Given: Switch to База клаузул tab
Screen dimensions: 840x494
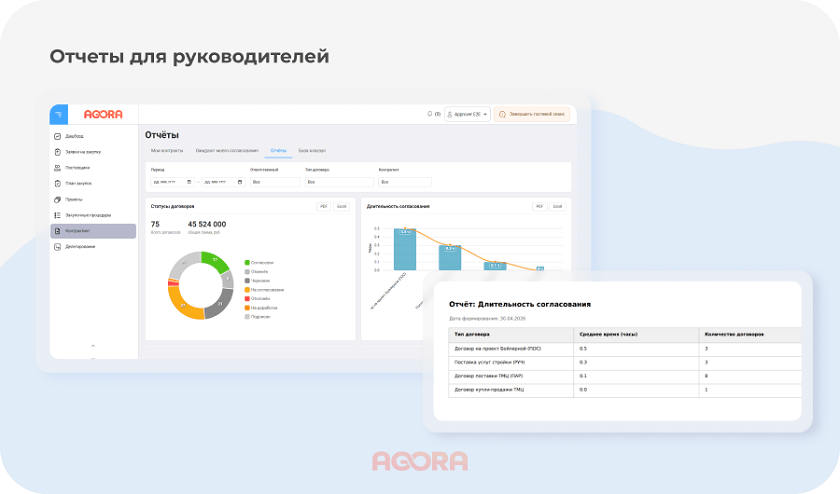Looking at the screenshot, I should (312, 151).
